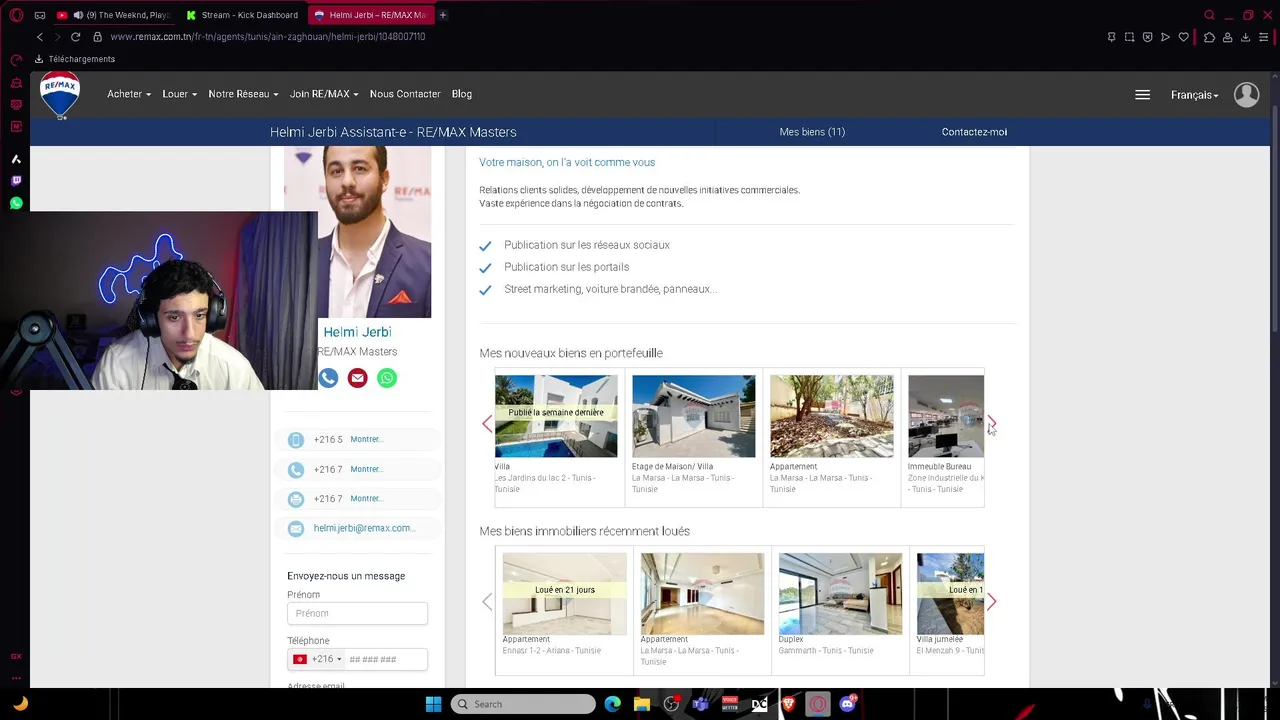Reveal the fax number Montrer link
The height and width of the screenshot is (720, 1280).
pyautogui.click(x=366, y=498)
